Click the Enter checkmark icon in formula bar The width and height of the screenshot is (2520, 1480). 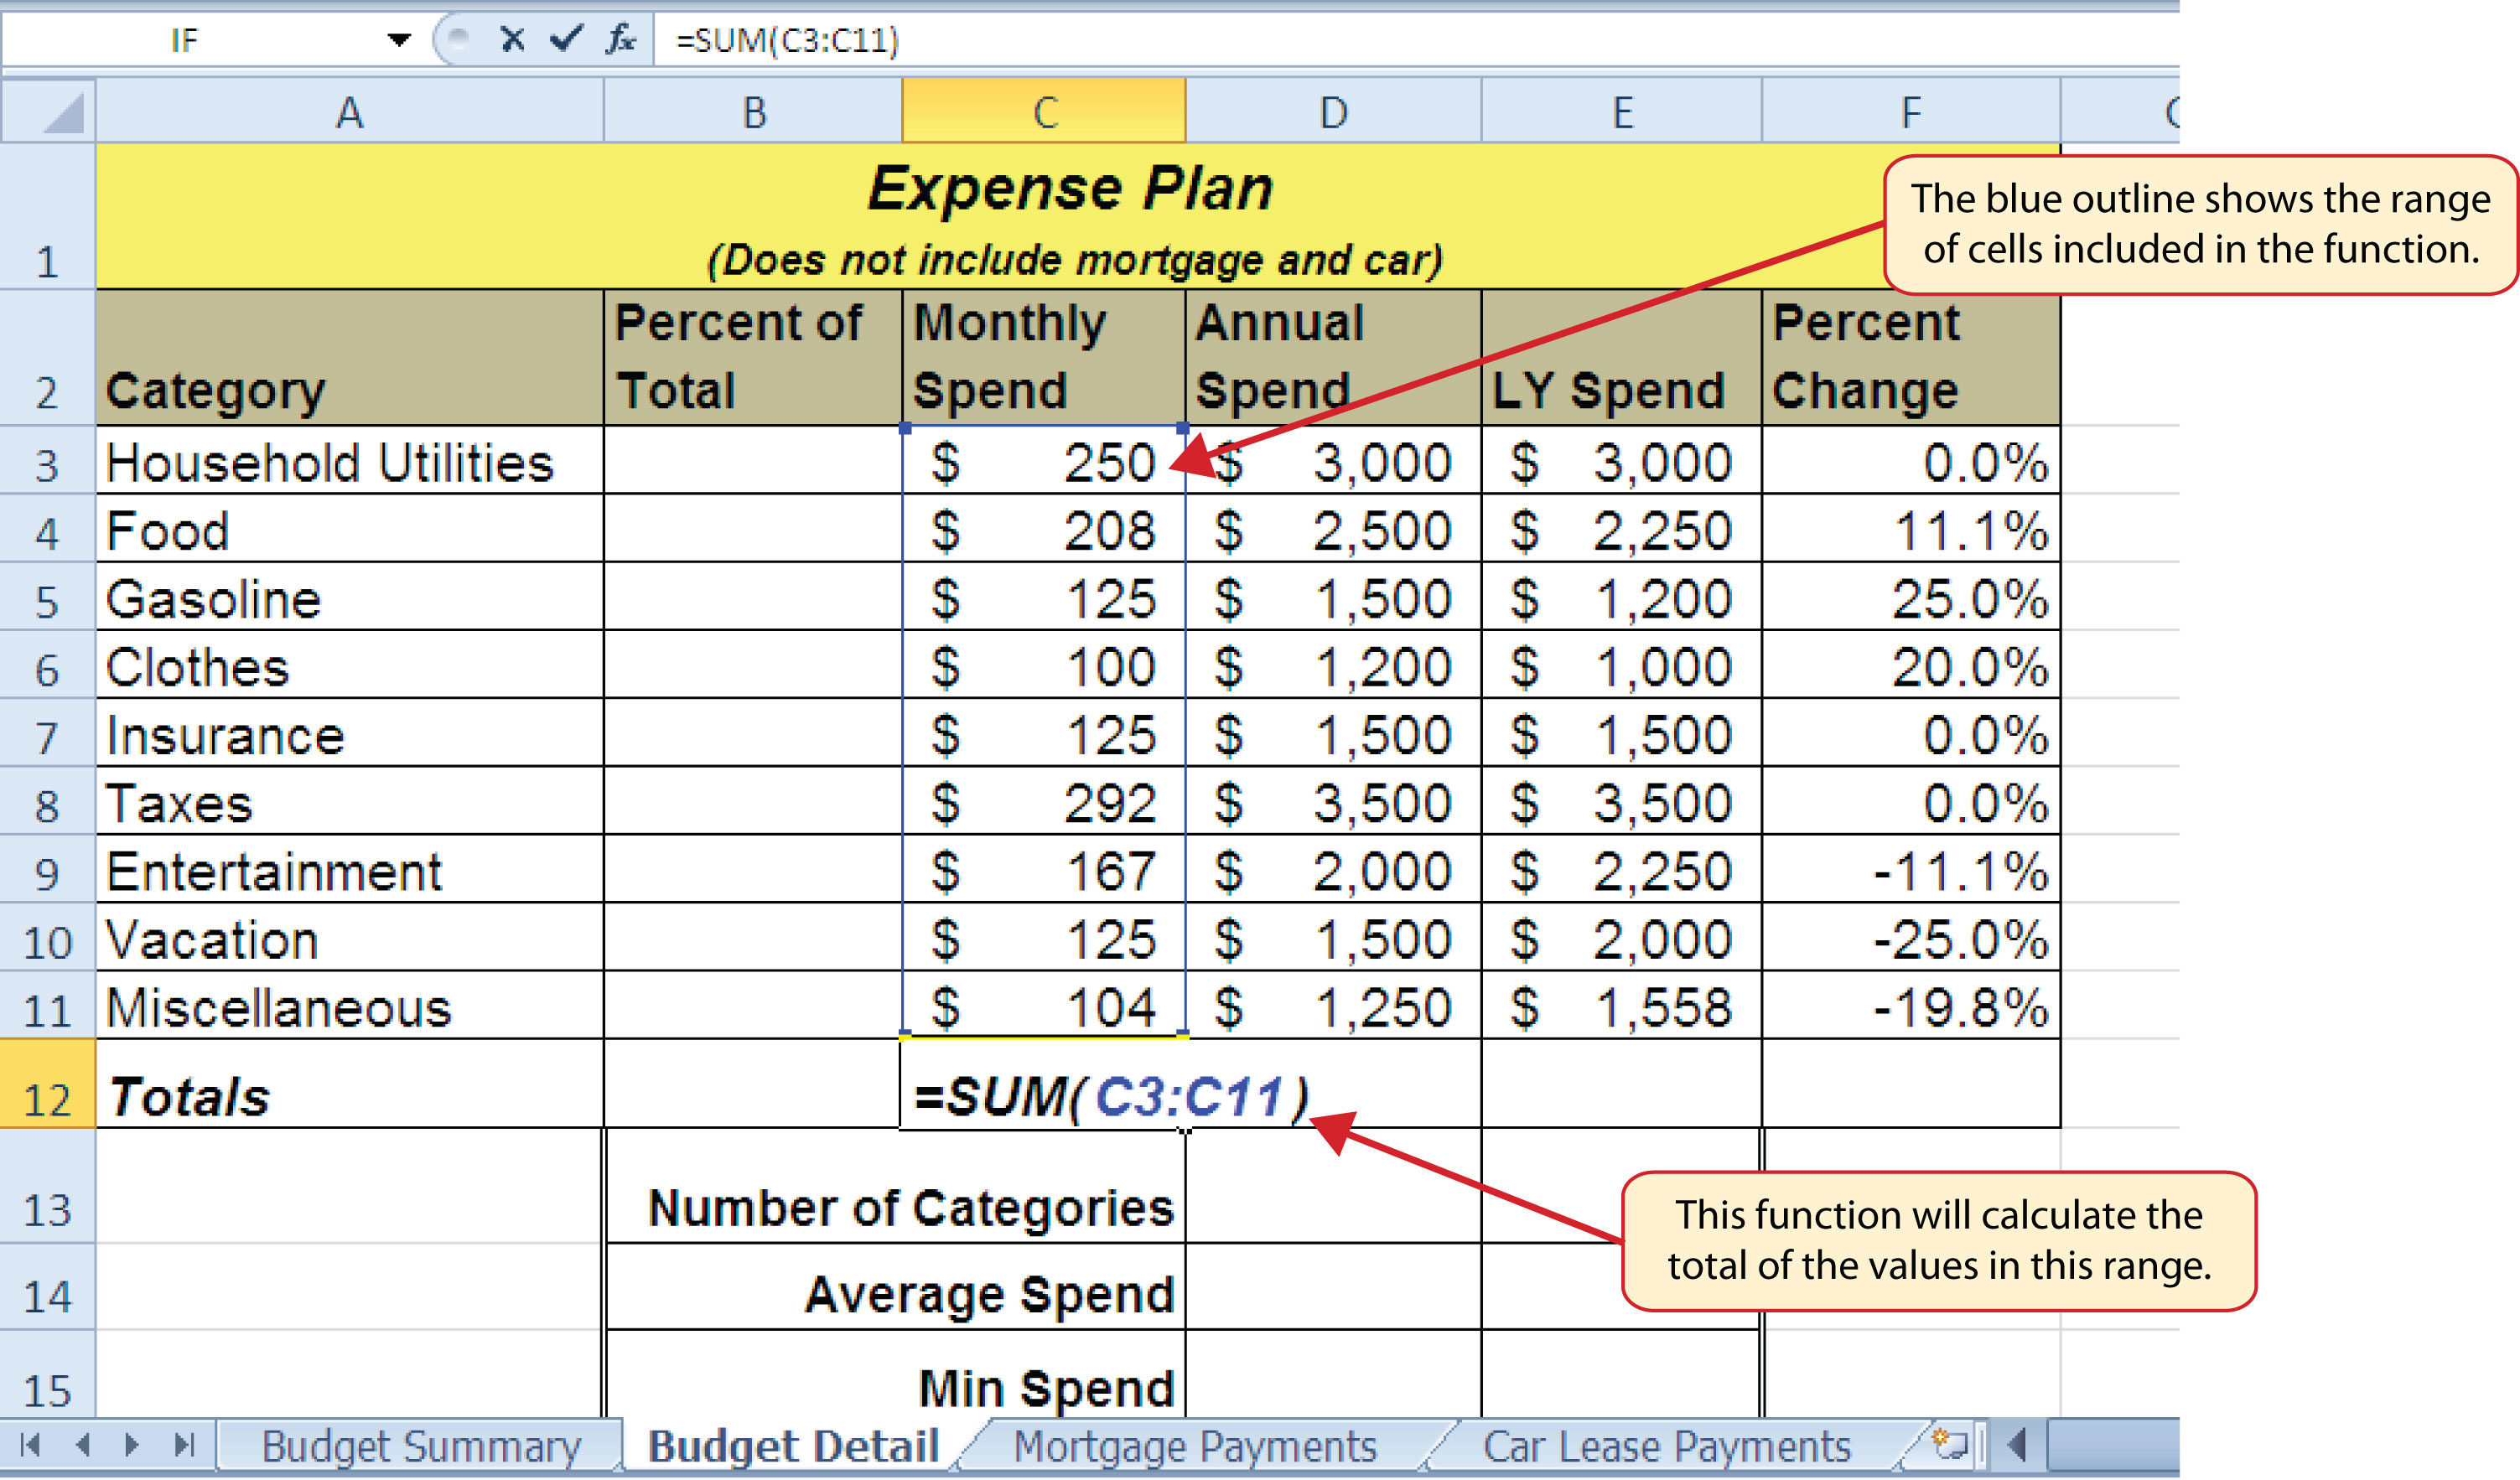pyautogui.click(x=566, y=39)
